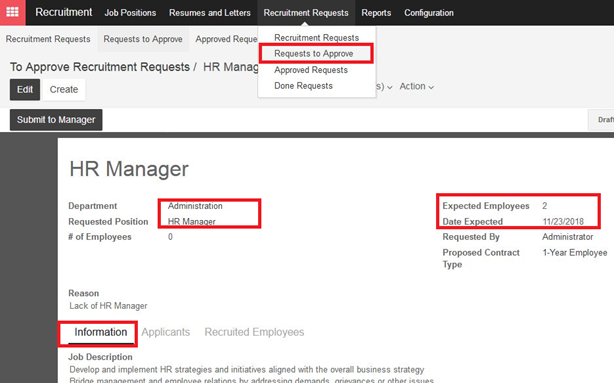Select the Information tab
The width and height of the screenshot is (614, 383).
(101, 332)
